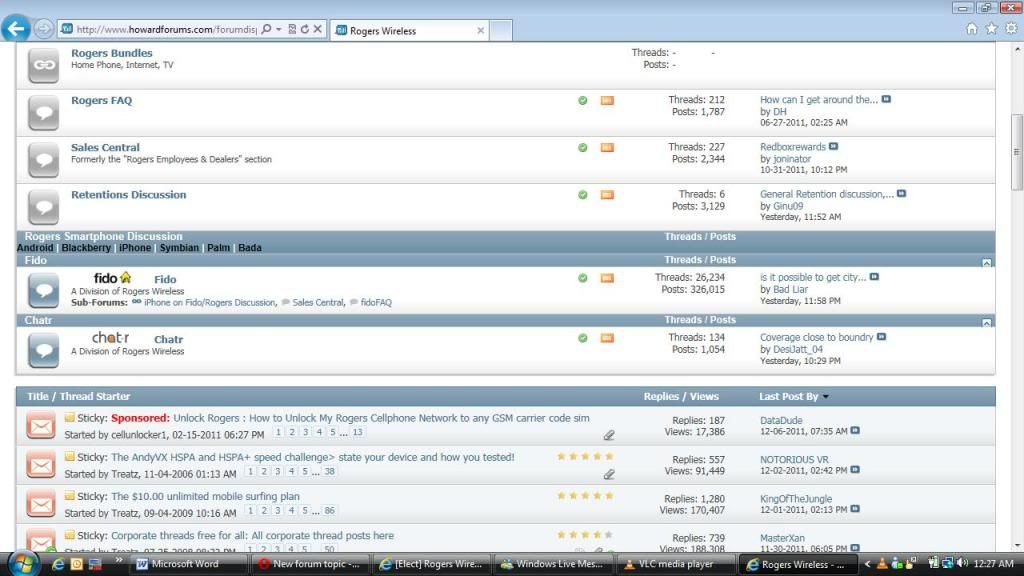Screen dimensions: 1024x576
Task: Go to page 38 of AndyVX speed challenge thread
Action: point(329,472)
